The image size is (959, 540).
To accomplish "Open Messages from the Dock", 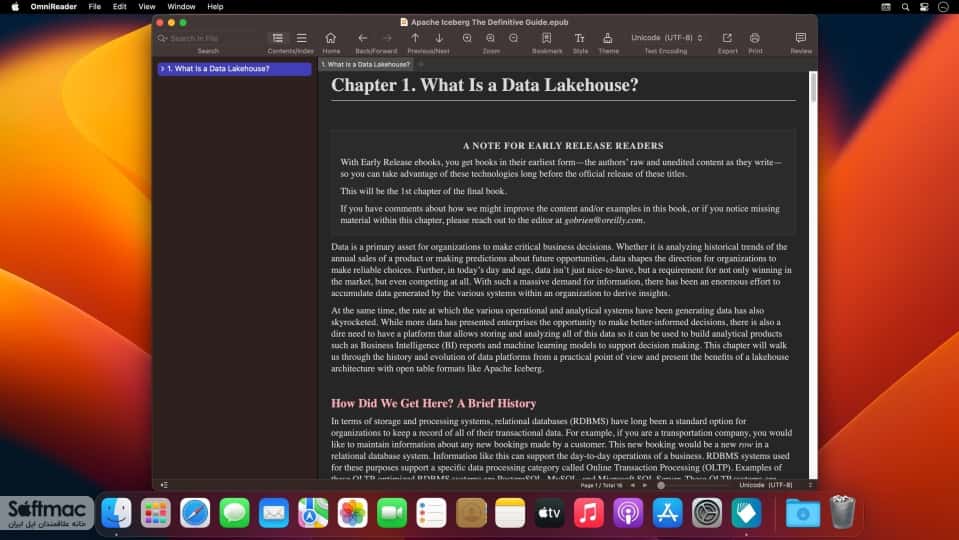I will coord(234,512).
